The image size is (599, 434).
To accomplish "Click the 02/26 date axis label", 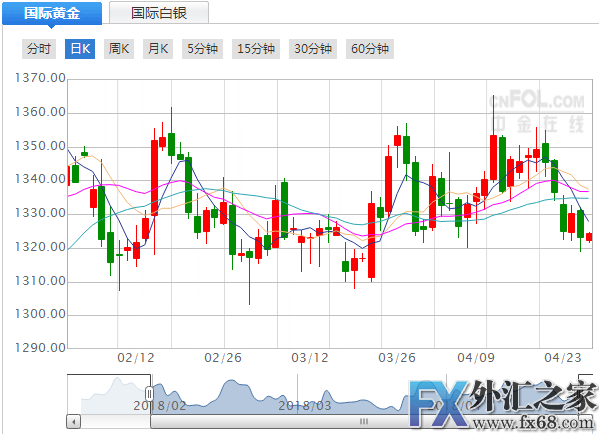I will (223, 358).
